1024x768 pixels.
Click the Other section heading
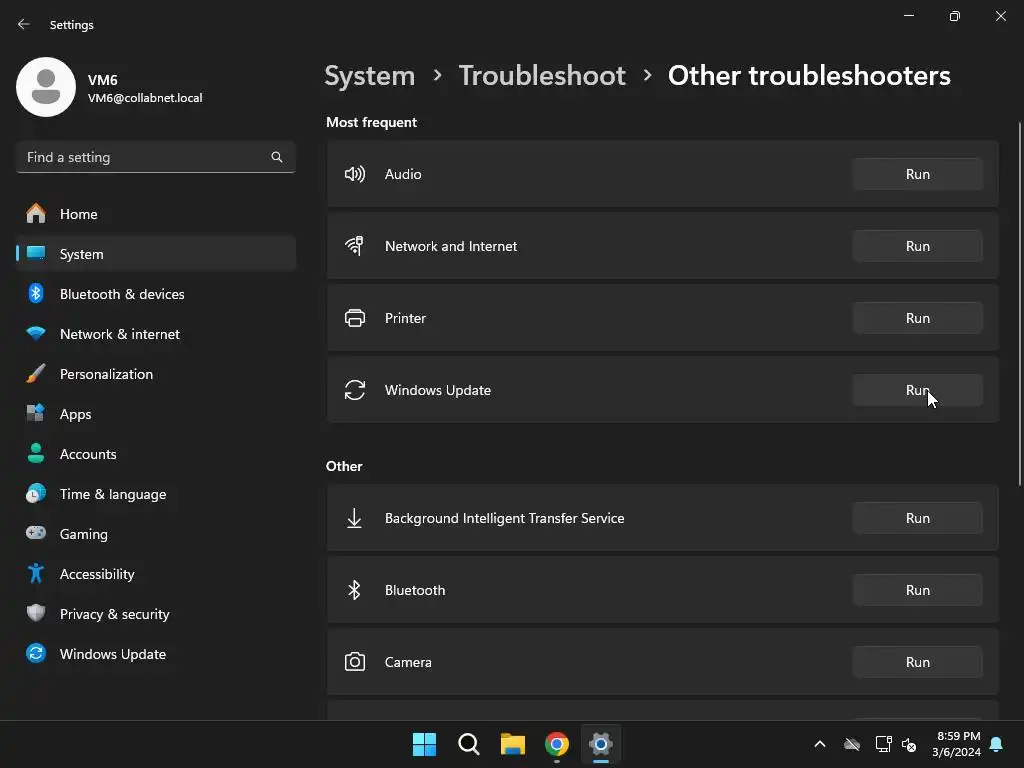tap(344, 466)
